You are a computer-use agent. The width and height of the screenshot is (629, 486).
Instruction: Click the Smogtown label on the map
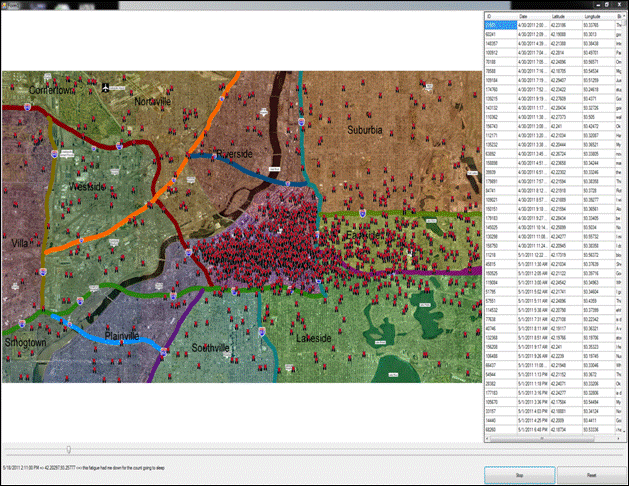[x=25, y=343]
